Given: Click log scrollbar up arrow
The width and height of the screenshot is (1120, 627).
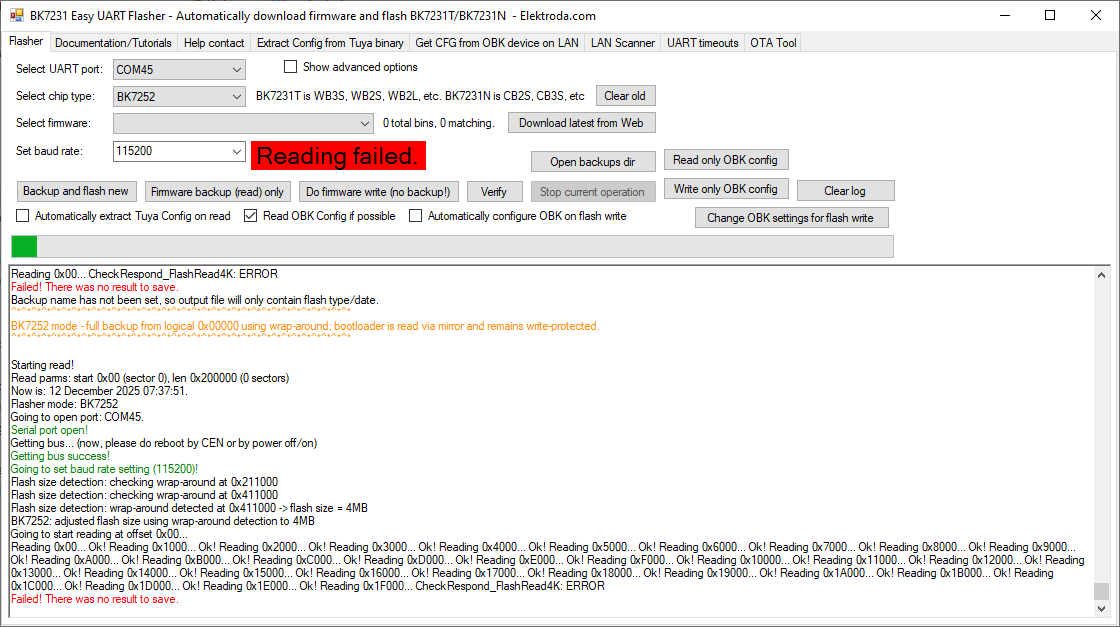Looking at the screenshot, I should click(x=1101, y=275).
